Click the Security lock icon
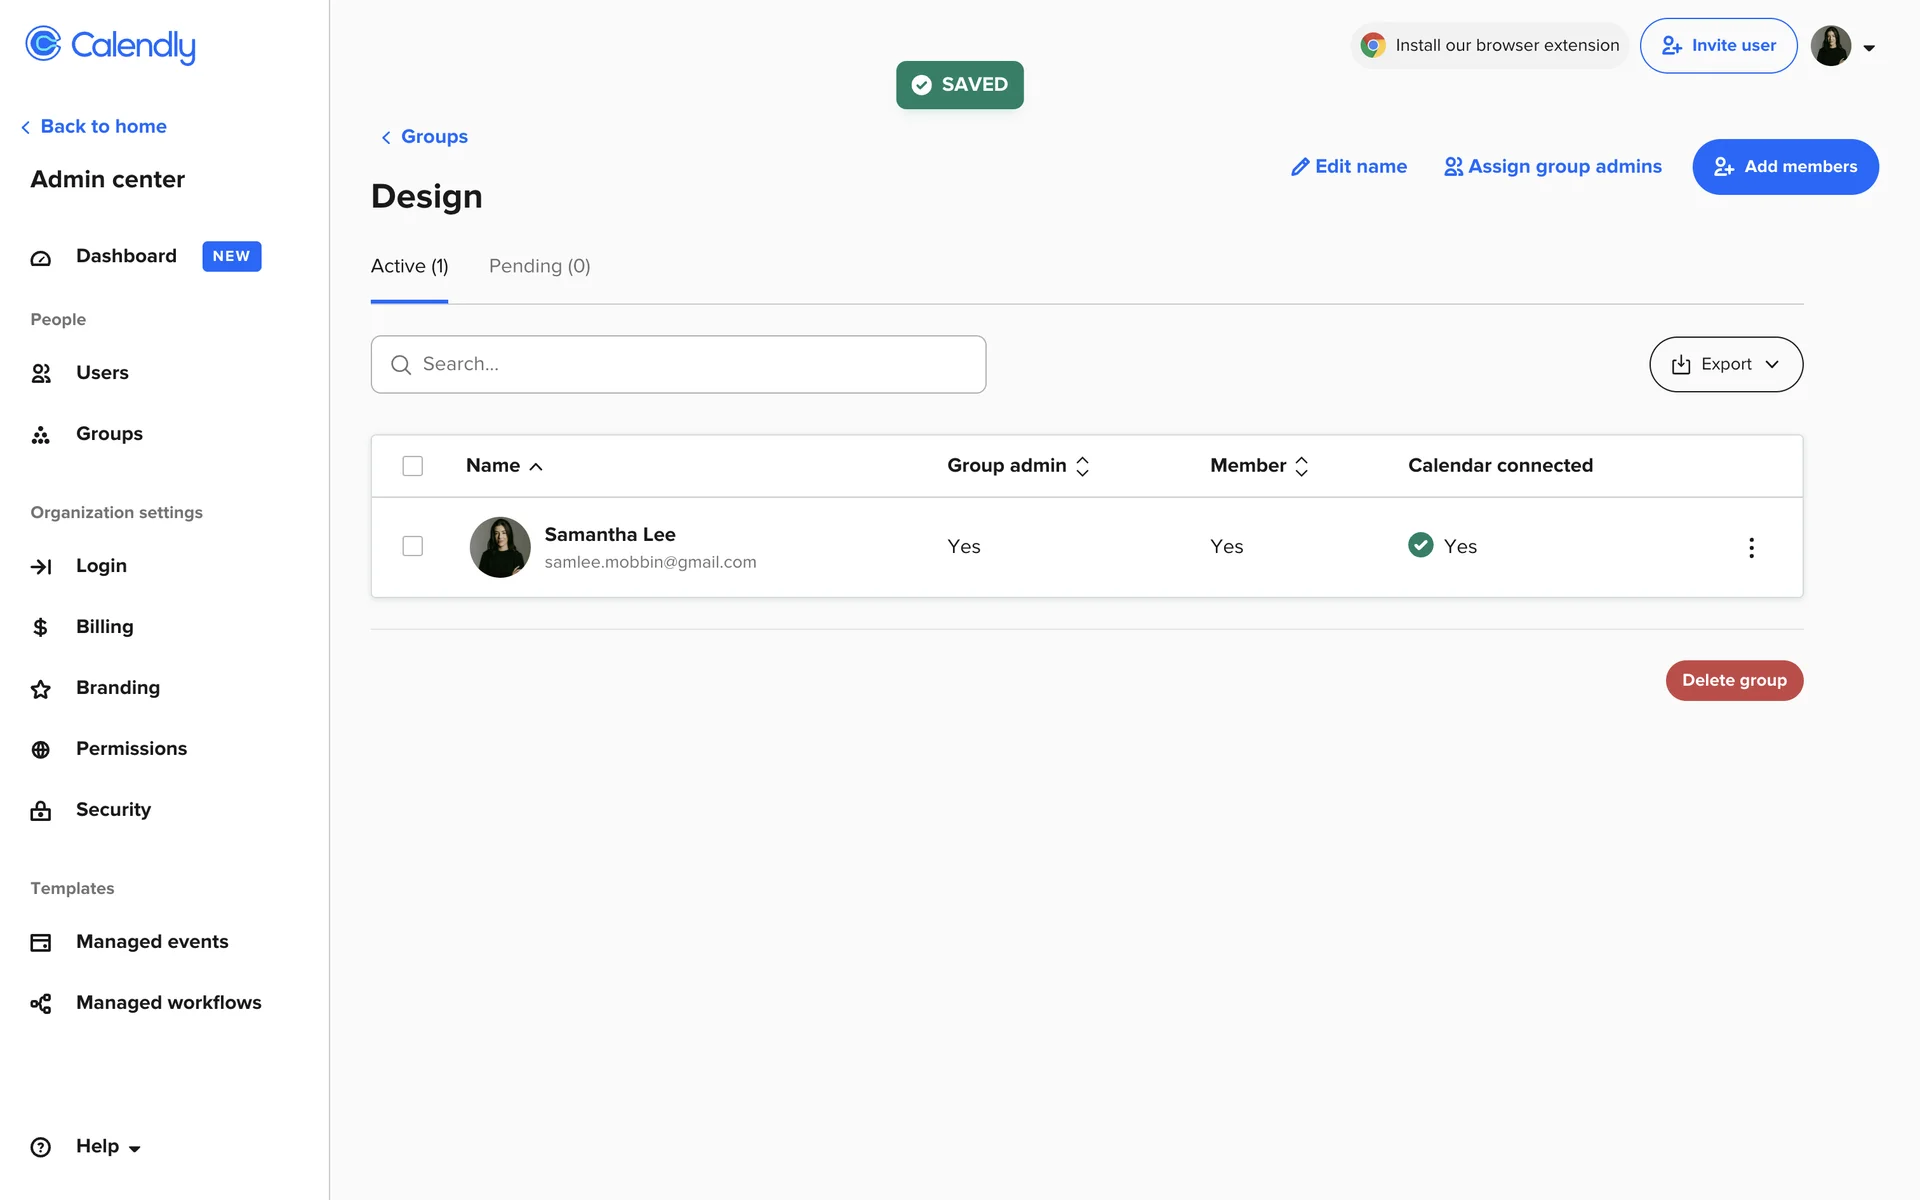1920x1200 pixels. [41, 811]
